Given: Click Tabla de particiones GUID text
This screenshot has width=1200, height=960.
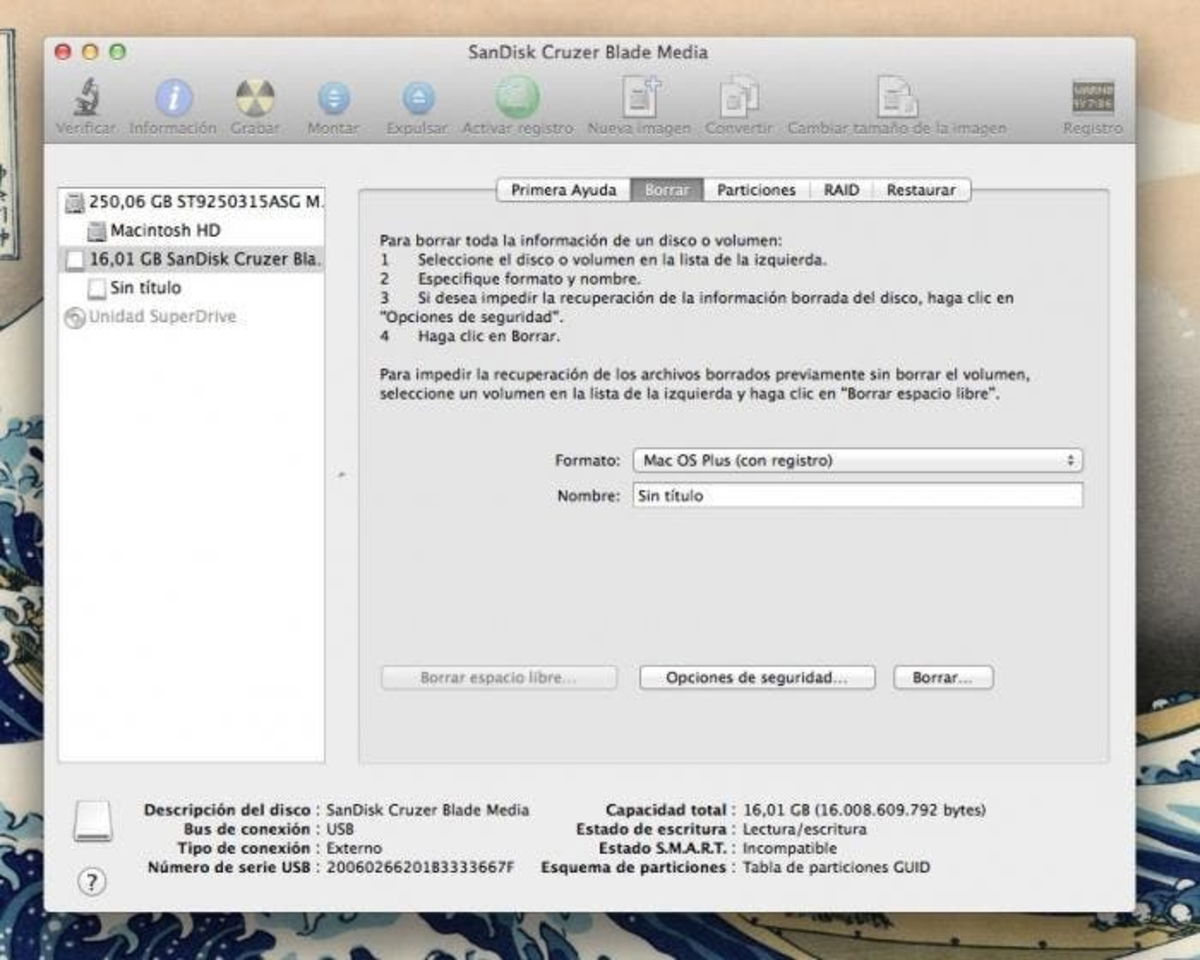Looking at the screenshot, I should (836, 868).
